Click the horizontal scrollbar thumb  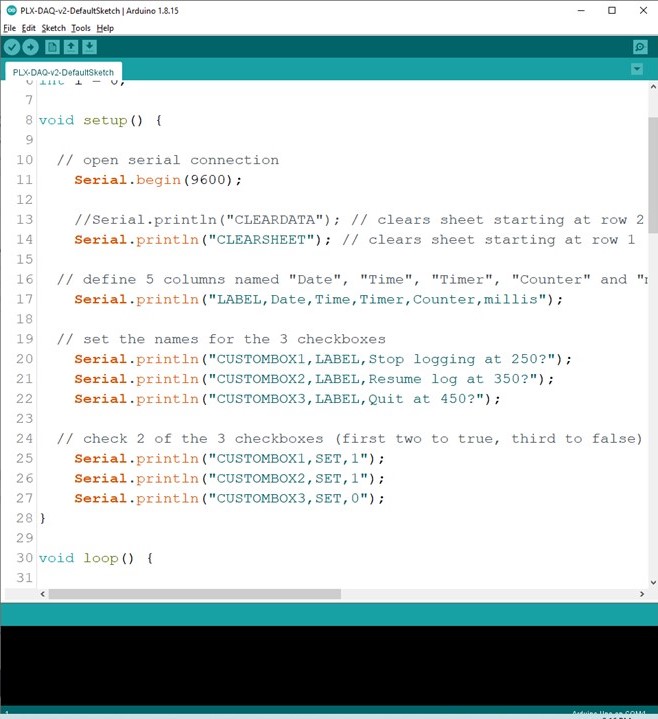(195, 594)
